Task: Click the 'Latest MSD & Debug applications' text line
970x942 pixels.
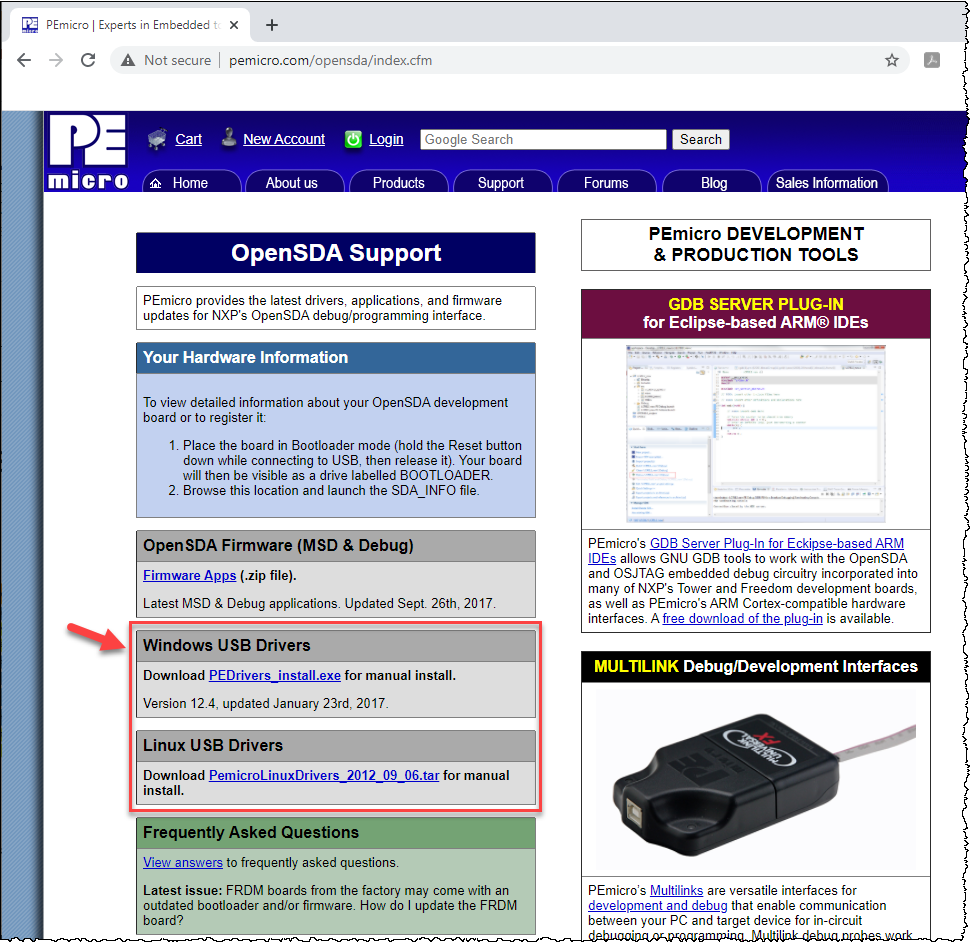Action: point(319,603)
